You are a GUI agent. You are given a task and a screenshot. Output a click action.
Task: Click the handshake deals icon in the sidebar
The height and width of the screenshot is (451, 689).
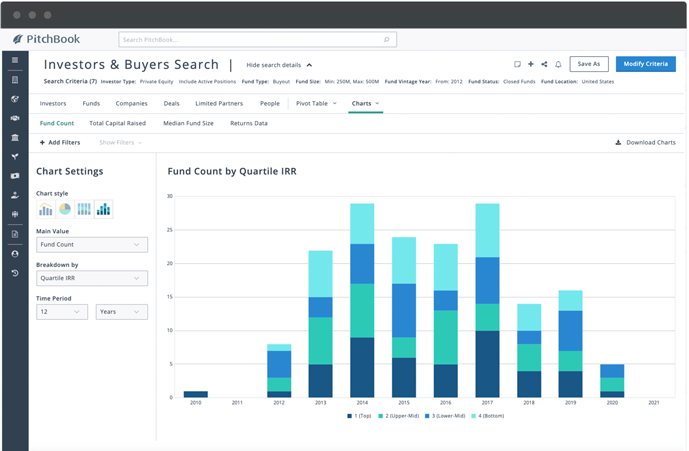pos(15,118)
